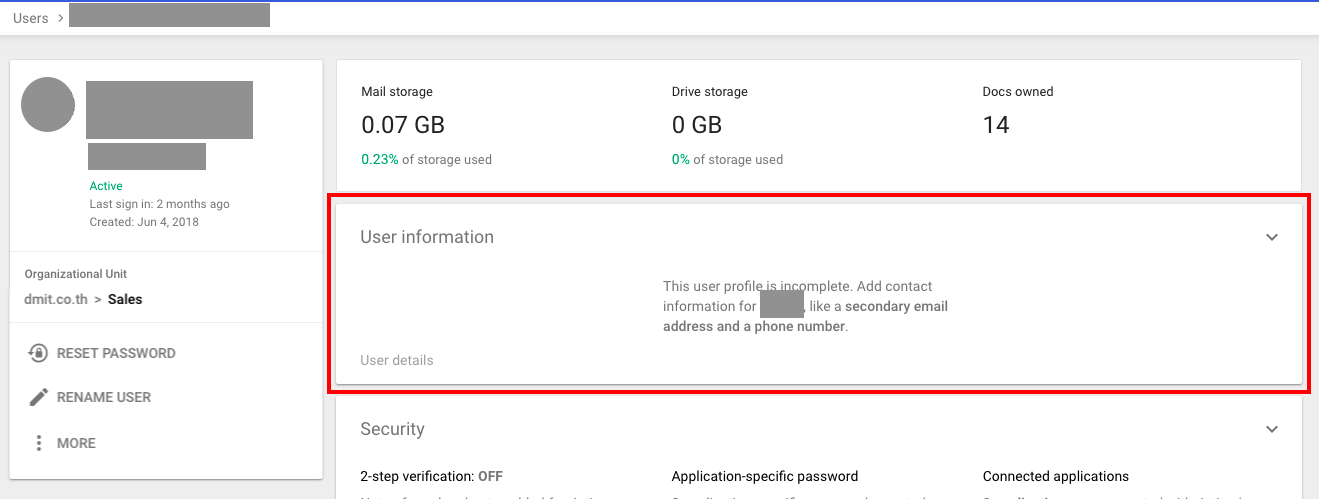Click the breadcrumb arrow separator after Users

60,18
